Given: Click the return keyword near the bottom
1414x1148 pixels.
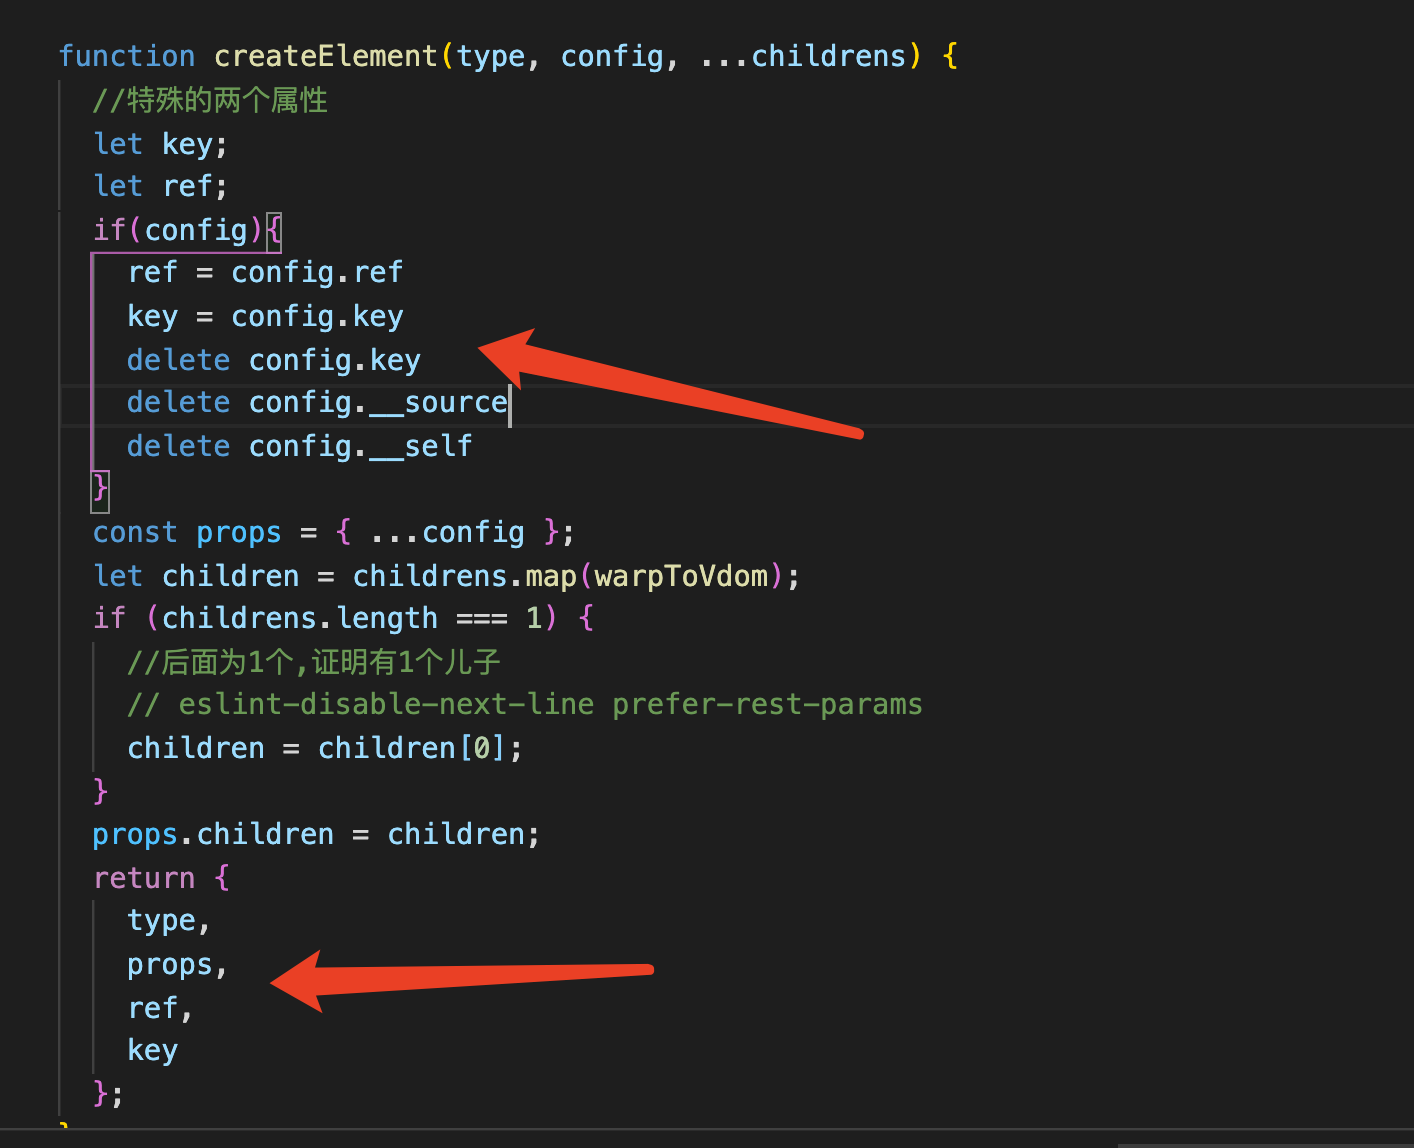Looking at the screenshot, I should 144,877.
